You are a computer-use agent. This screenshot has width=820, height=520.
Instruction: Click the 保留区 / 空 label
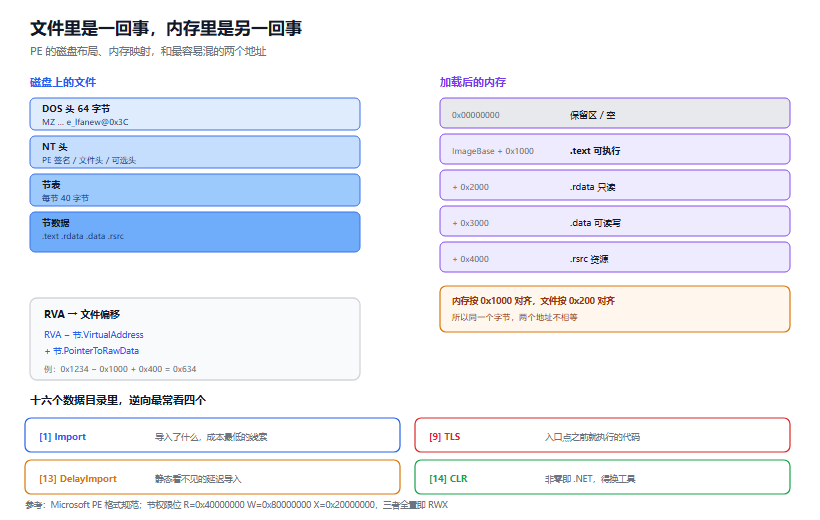pos(593,115)
